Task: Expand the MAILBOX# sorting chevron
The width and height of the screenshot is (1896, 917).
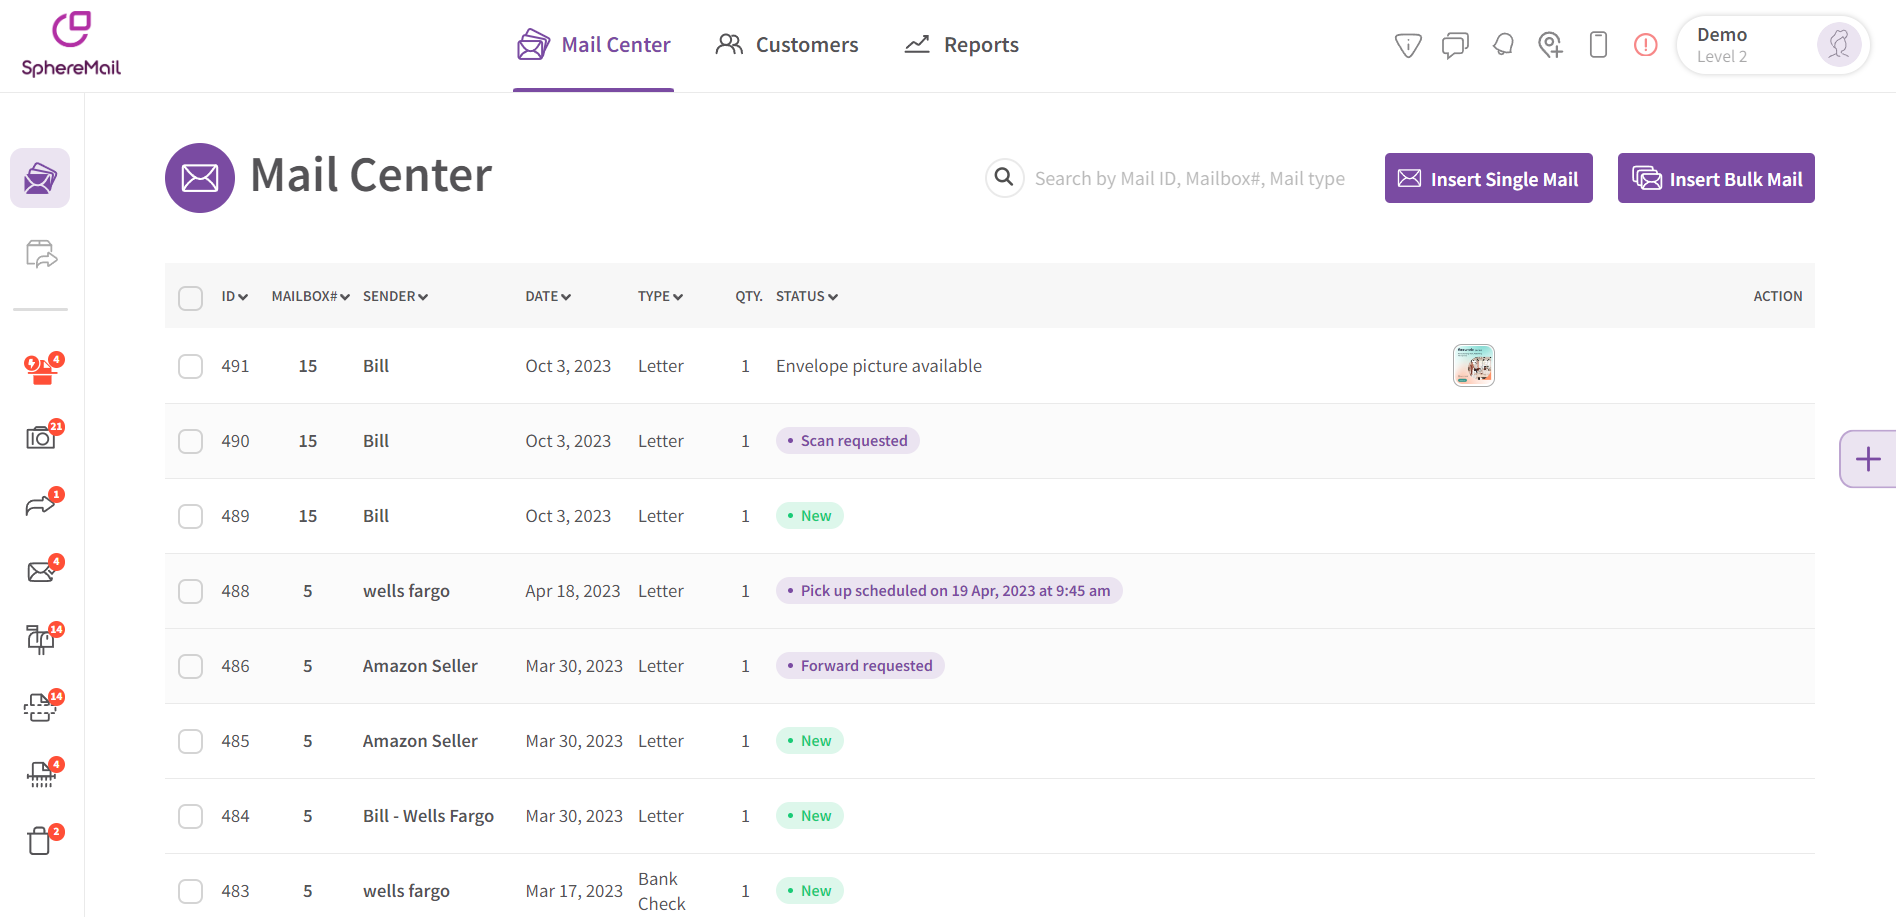Action: pyautogui.click(x=344, y=296)
